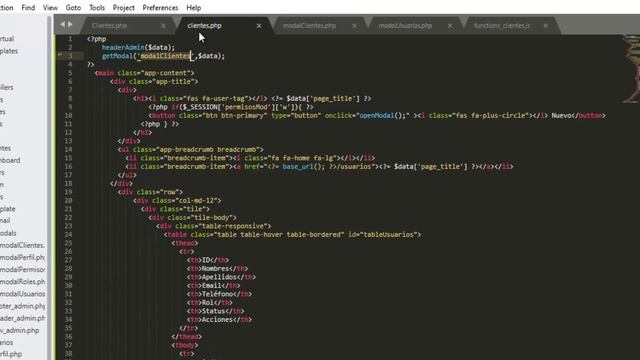Click 'app-content' class on line 5
This screenshot has height=360, width=640.
[167, 73]
